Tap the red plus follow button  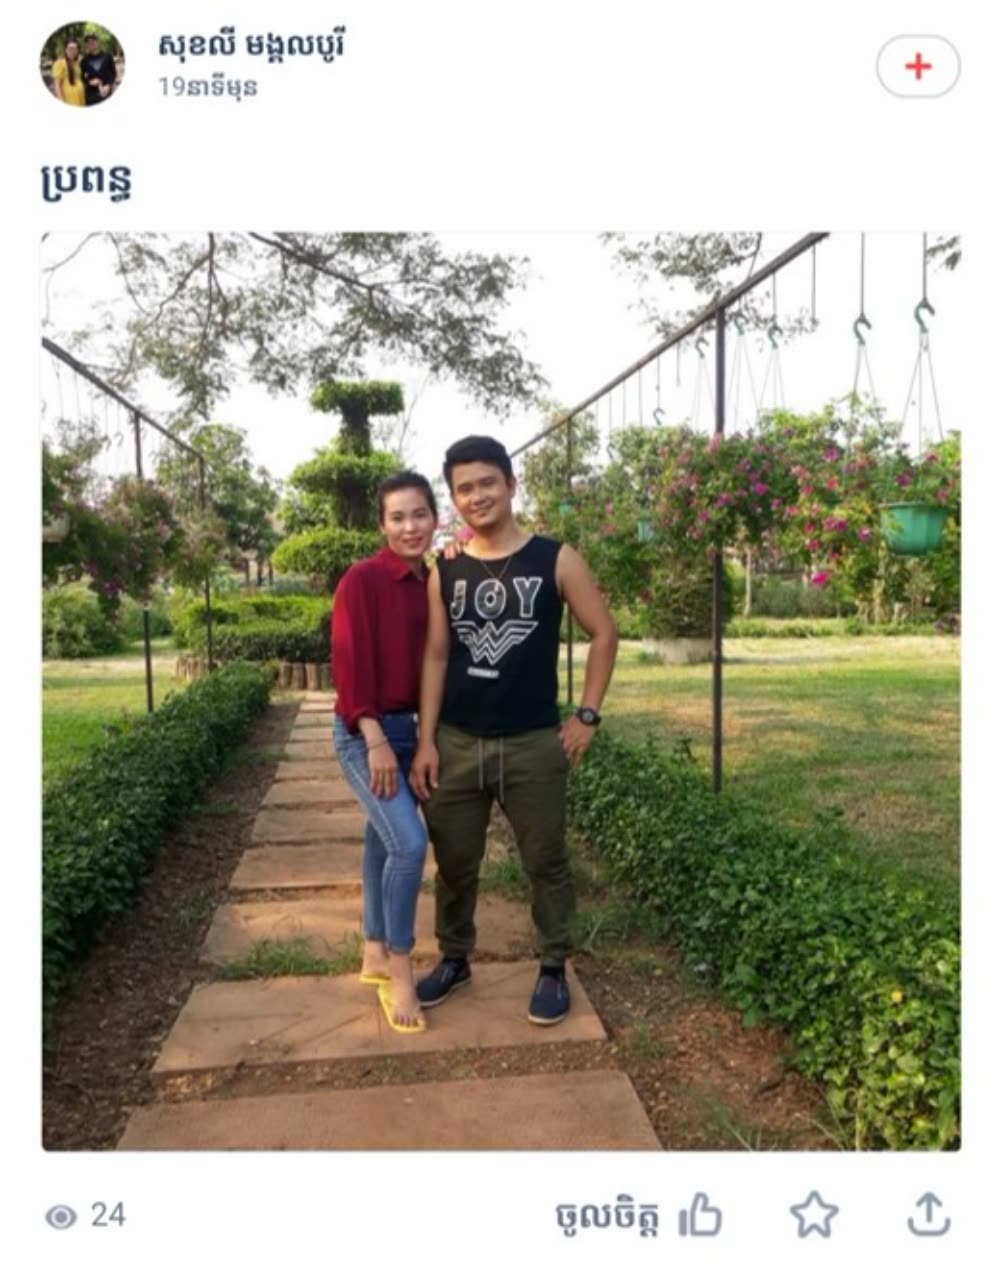click(x=918, y=67)
